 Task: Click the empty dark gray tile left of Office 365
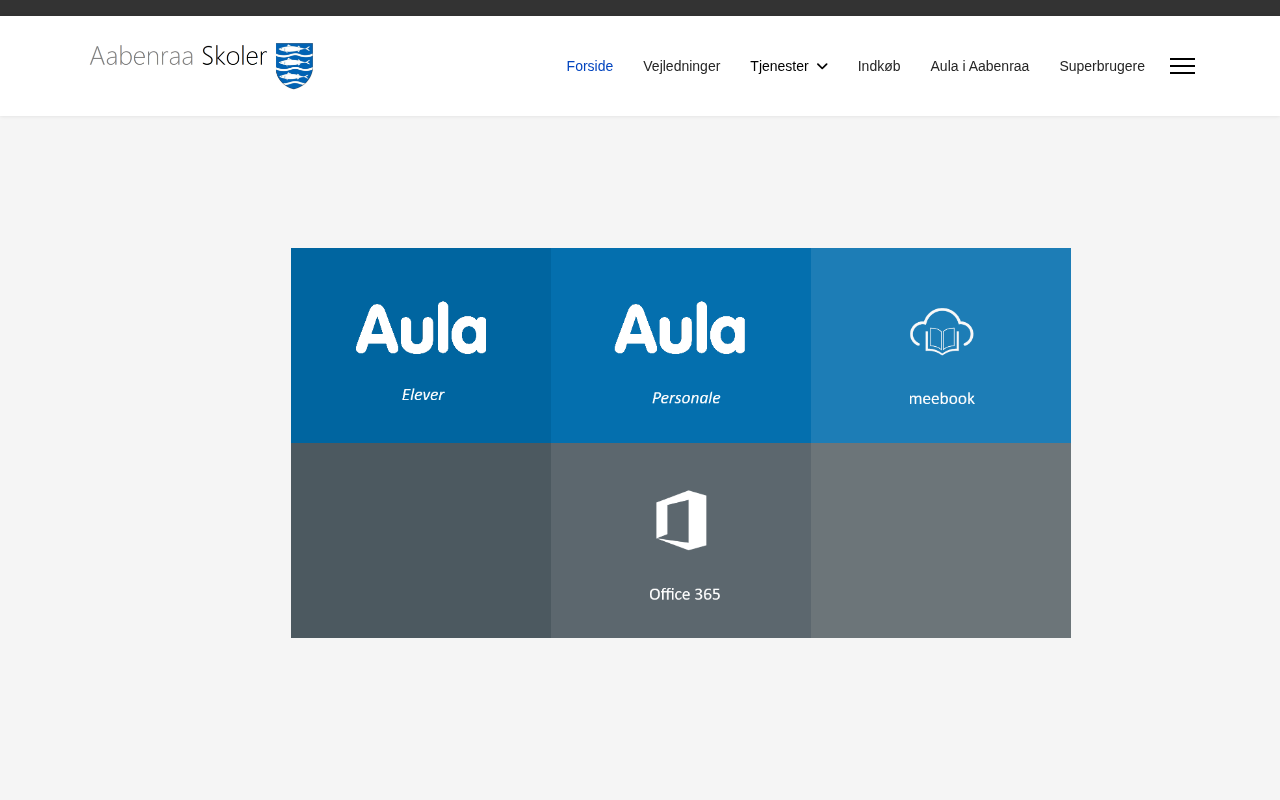421,540
